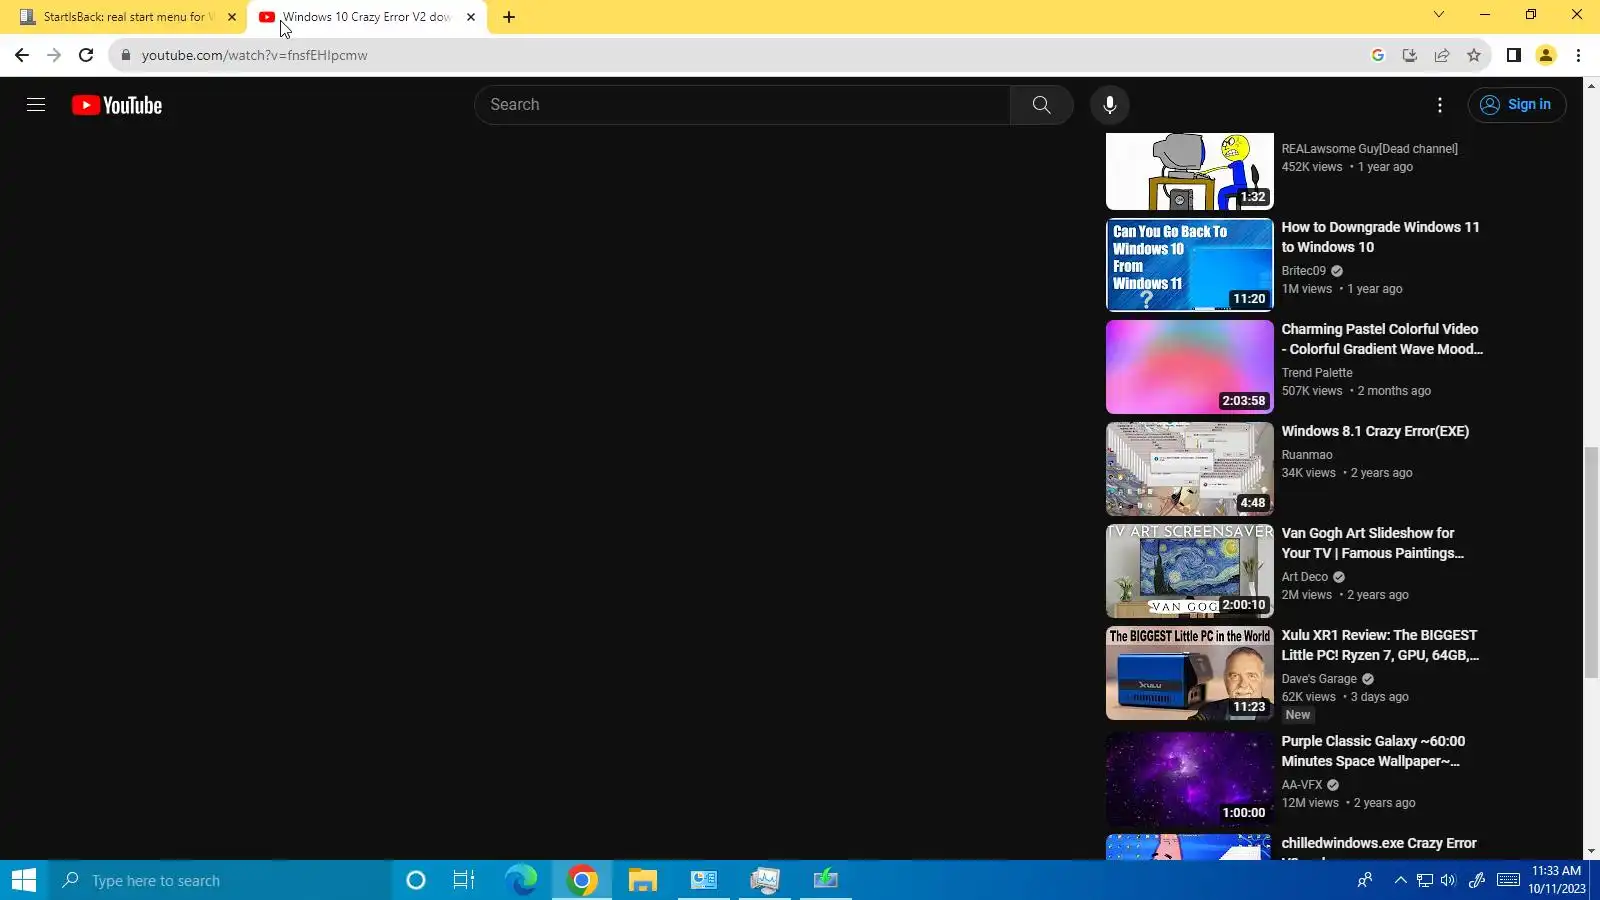Open the People icon in tray
The height and width of the screenshot is (900, 1600).
1365,880
